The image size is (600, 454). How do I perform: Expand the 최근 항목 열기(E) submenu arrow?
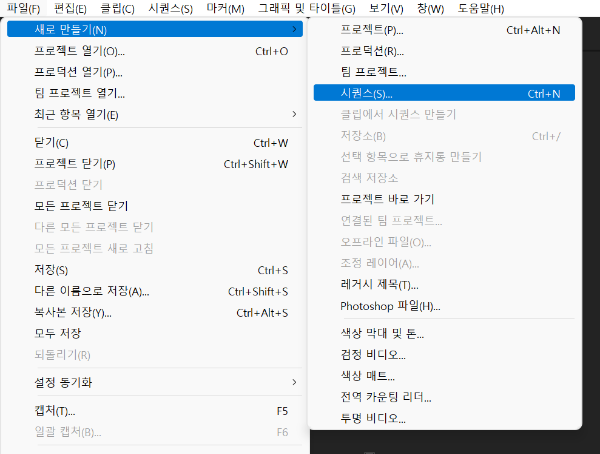[294, 114]
